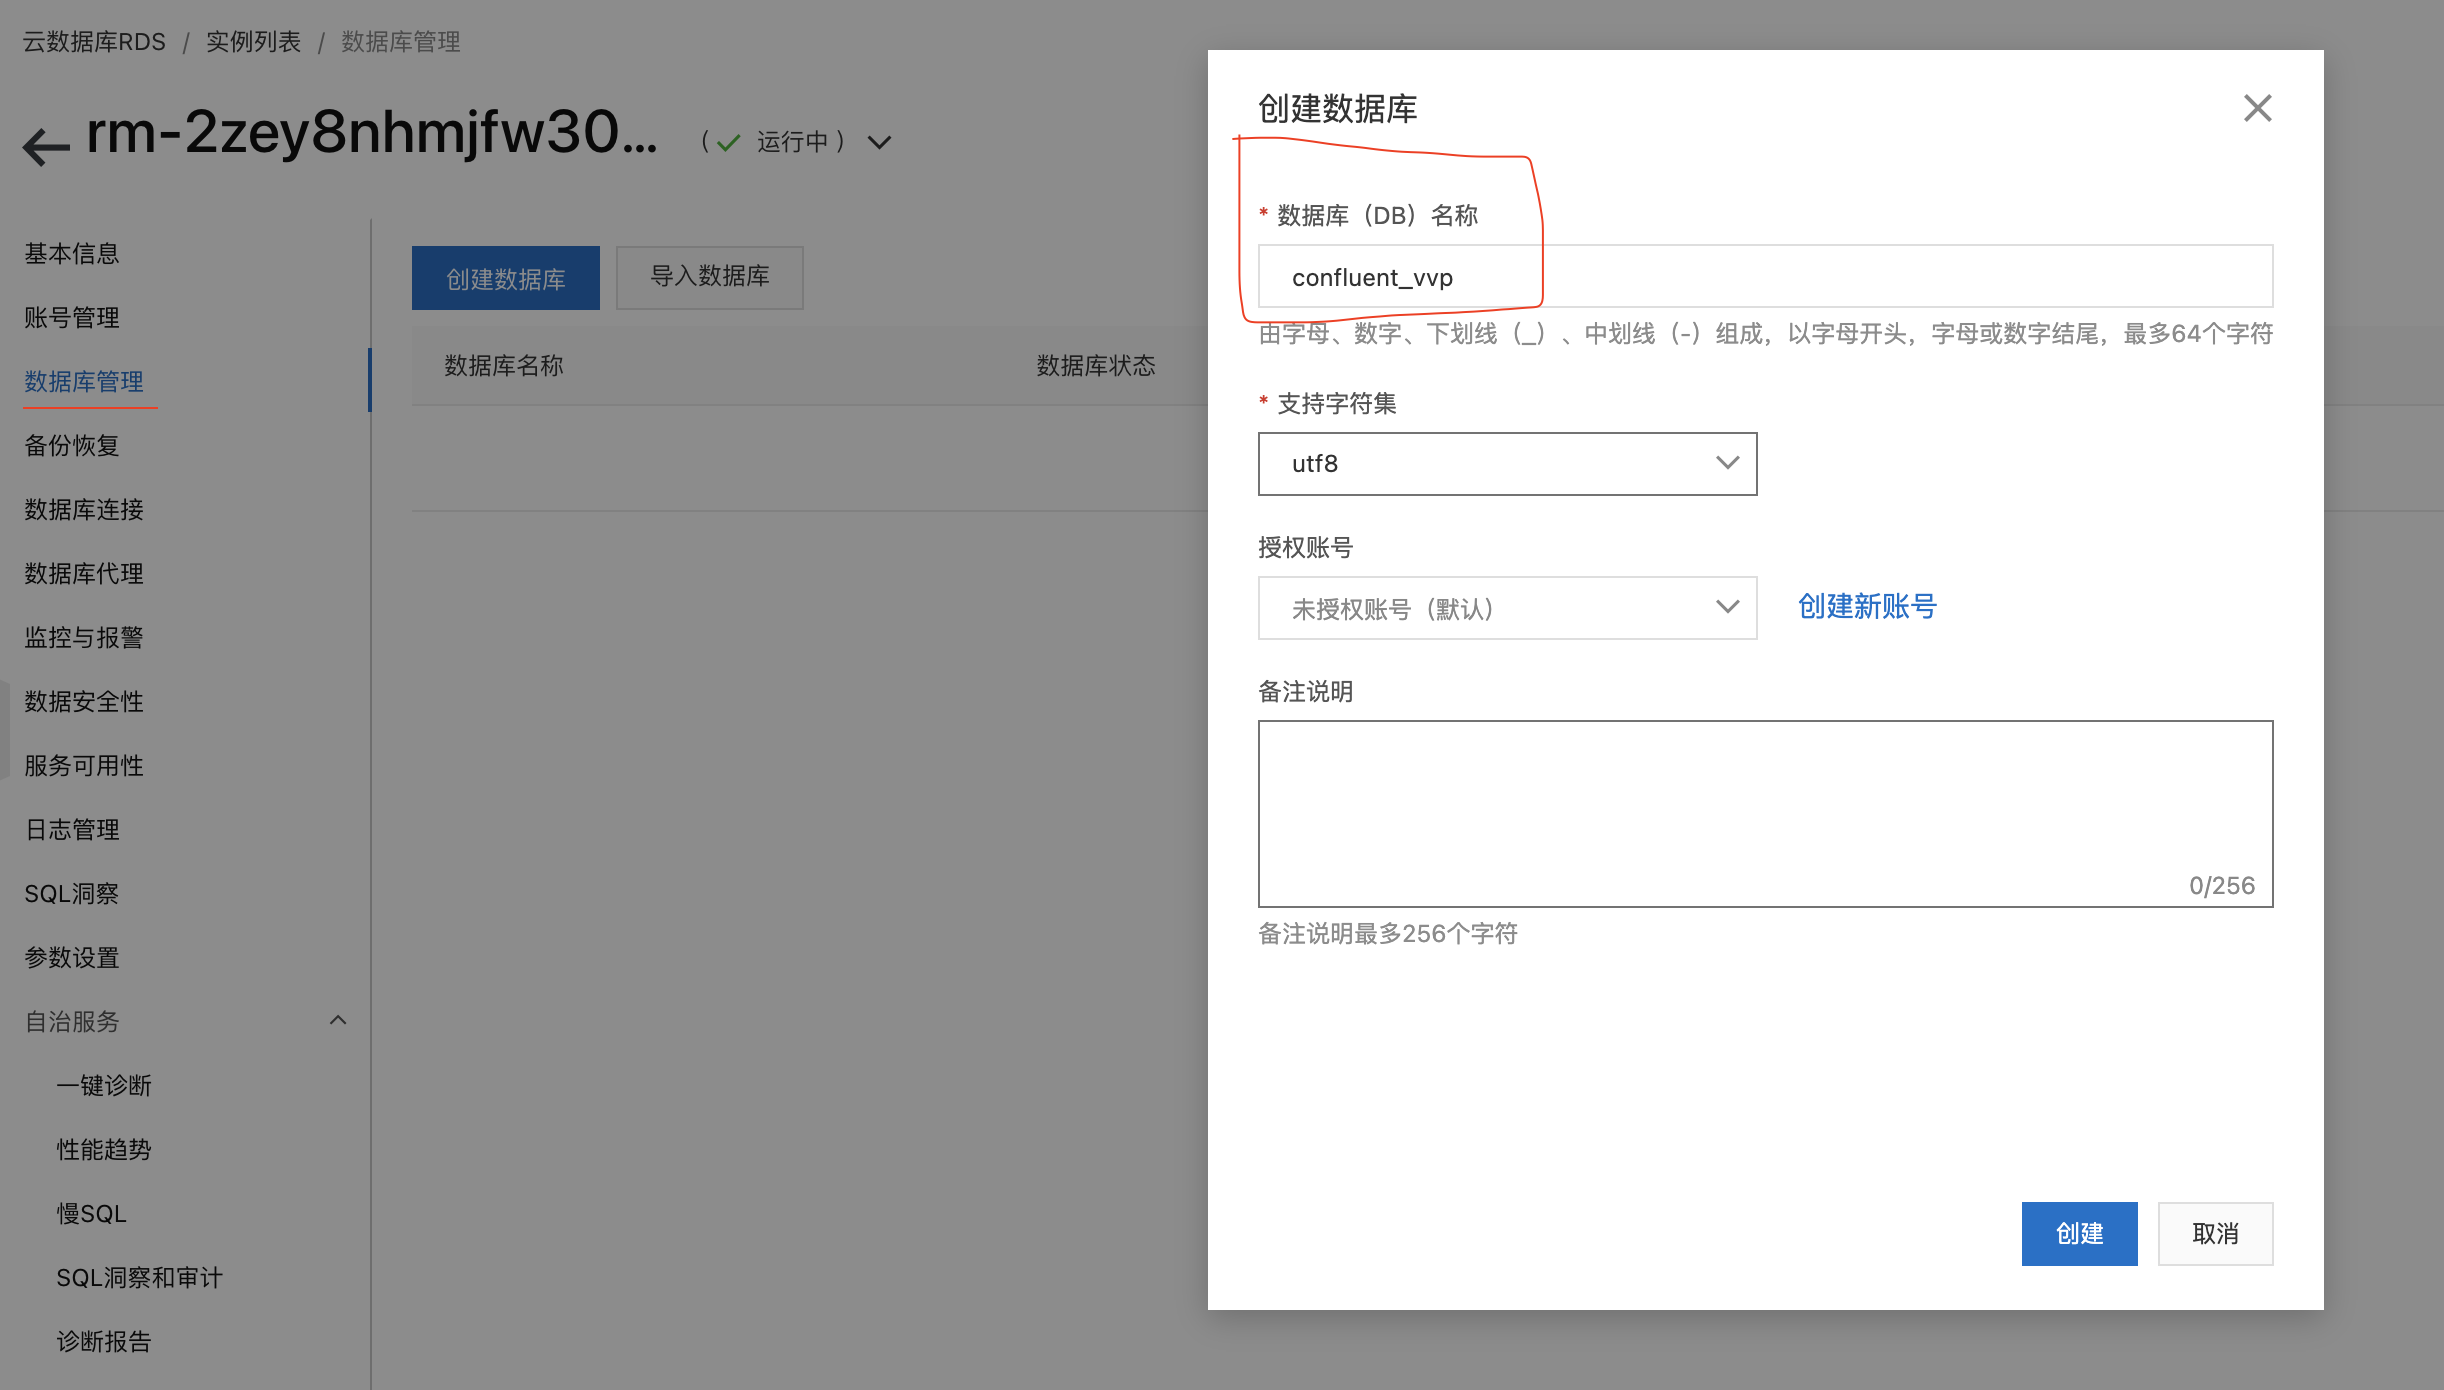Screen dimensions: 2444x1390
Task: Select 慢SQL under 自治服务
Action: [91, 1214]
